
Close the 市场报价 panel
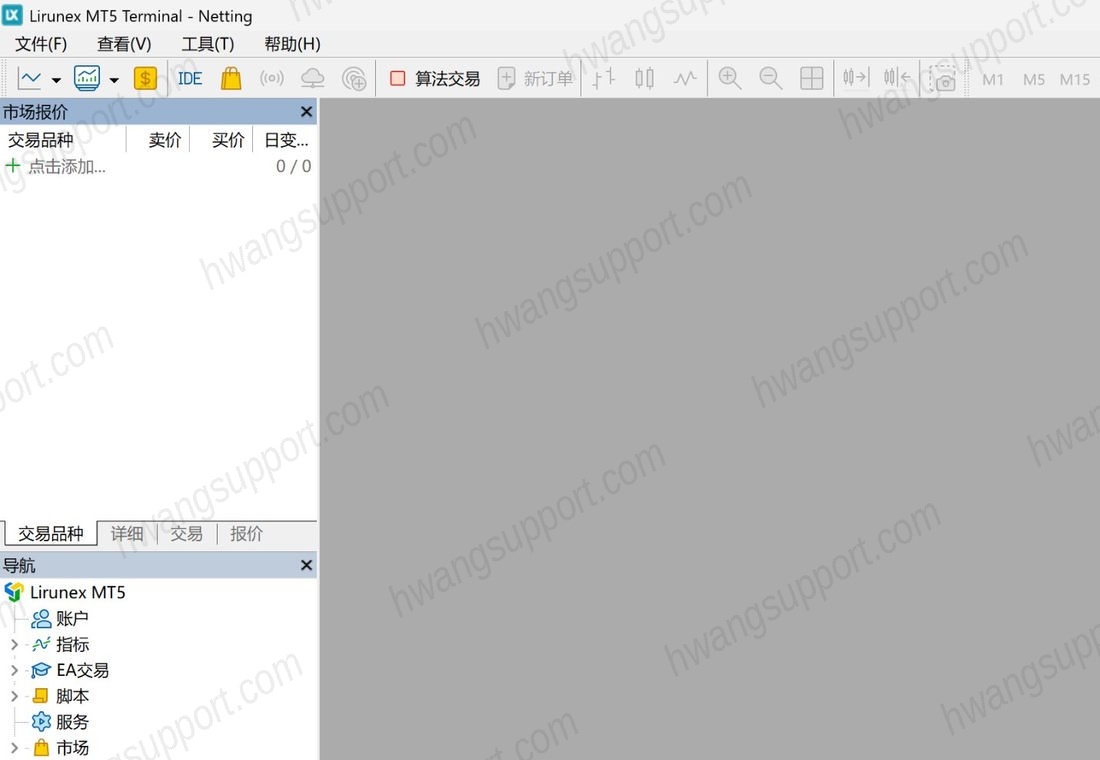click(x=307, y=112)
